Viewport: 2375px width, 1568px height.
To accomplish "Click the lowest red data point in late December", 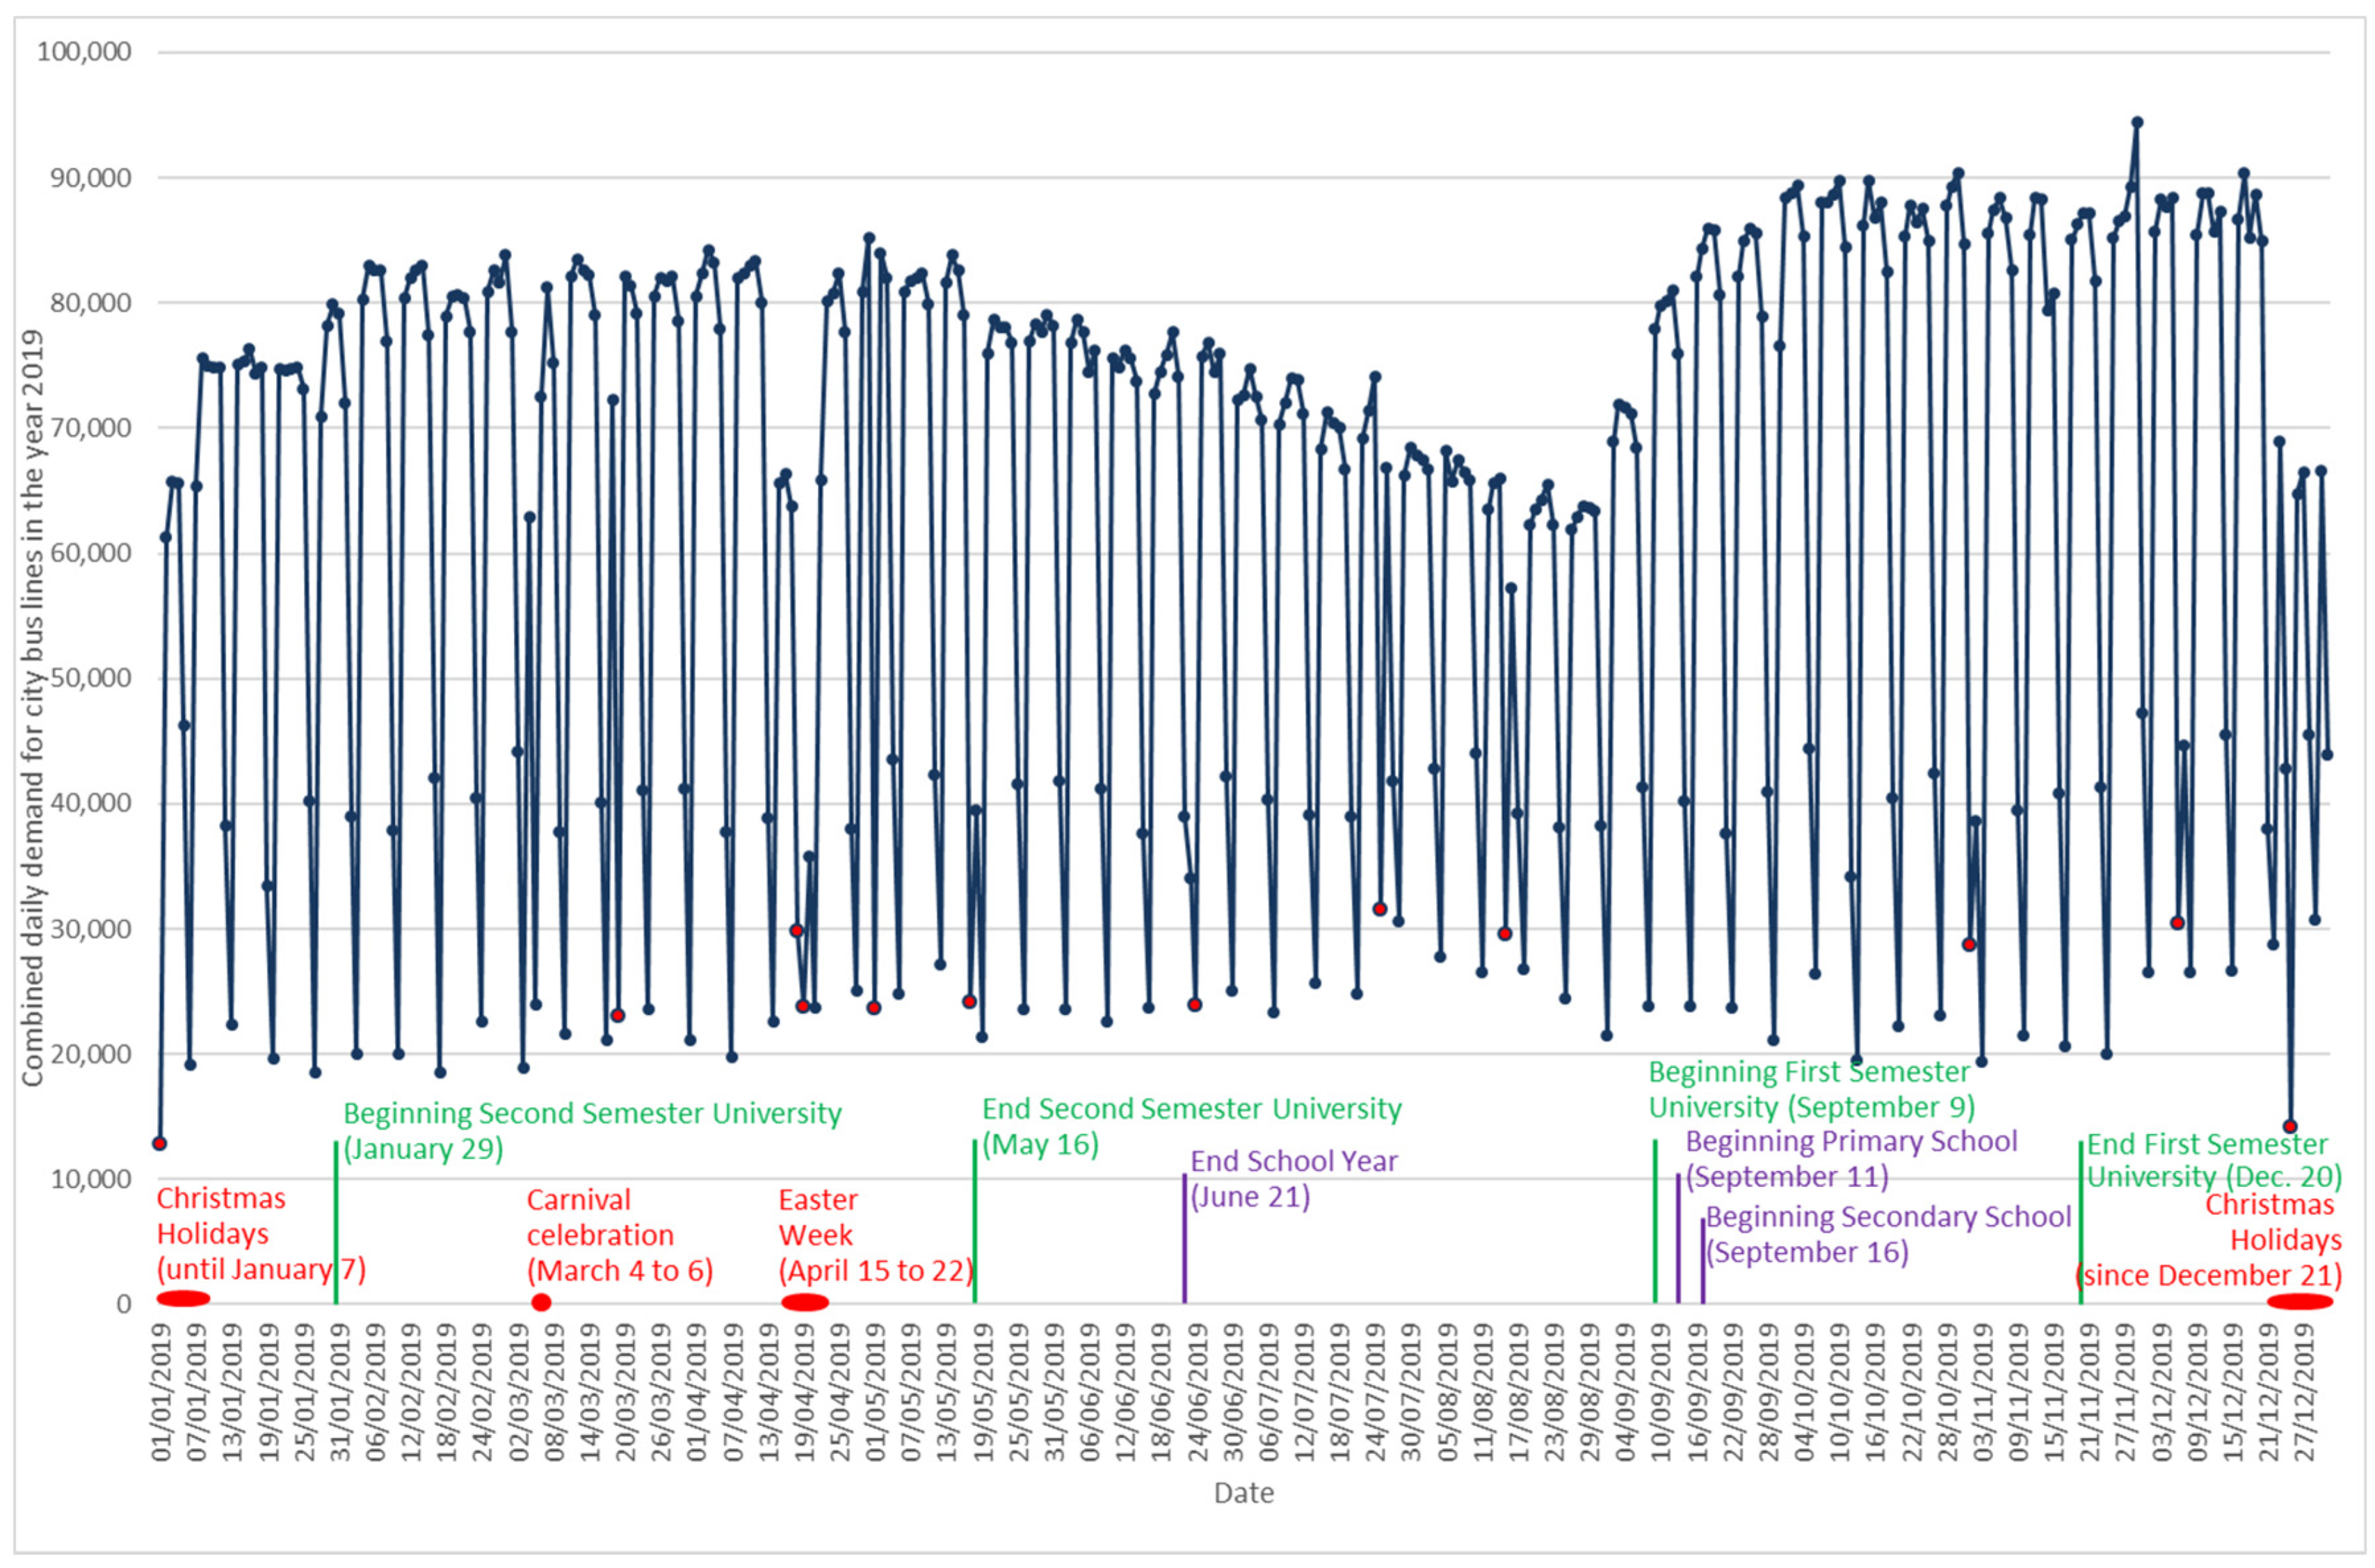I will (2290, 1126).
